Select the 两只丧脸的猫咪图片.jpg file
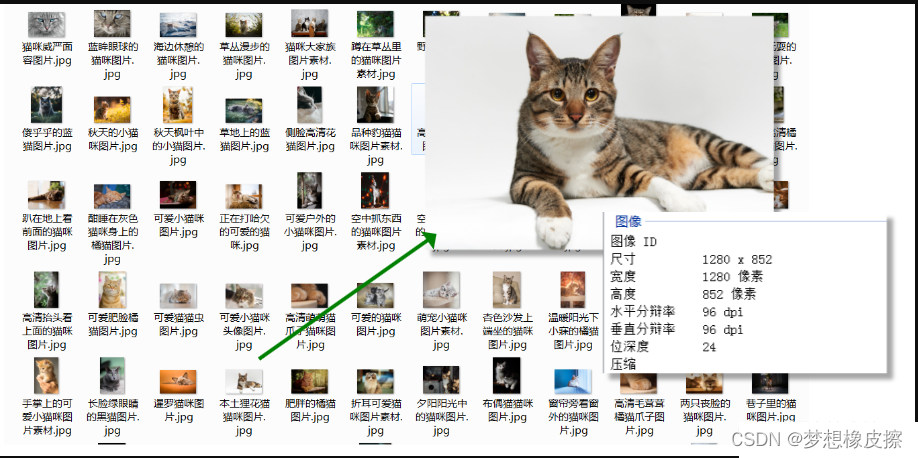The image size is (918, 458). tap(704, 405)
